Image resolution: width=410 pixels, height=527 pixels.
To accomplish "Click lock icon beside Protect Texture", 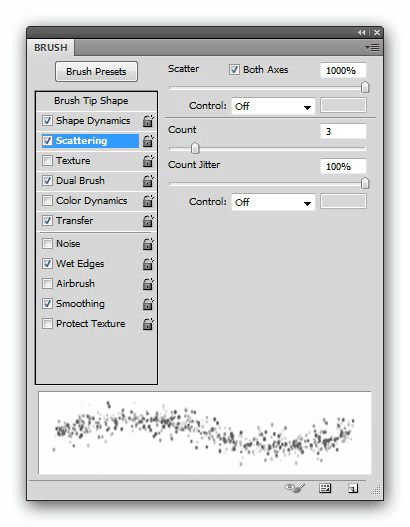I will point(148,324).
